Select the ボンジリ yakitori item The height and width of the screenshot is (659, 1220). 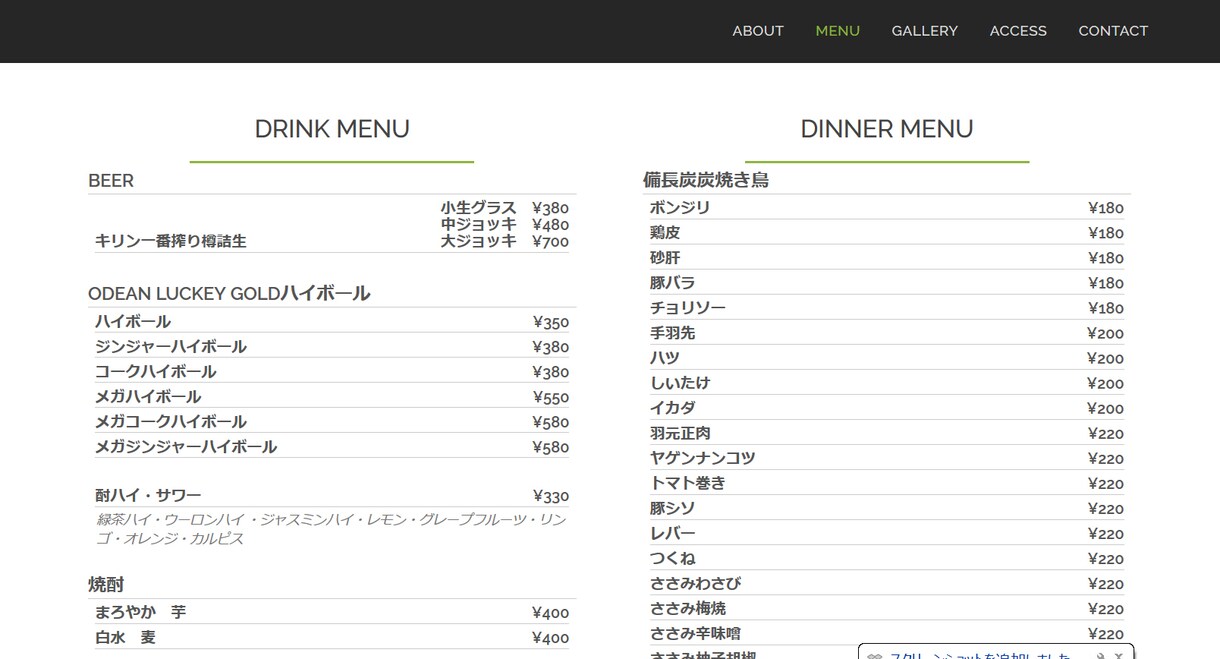(x=680, y=208)
